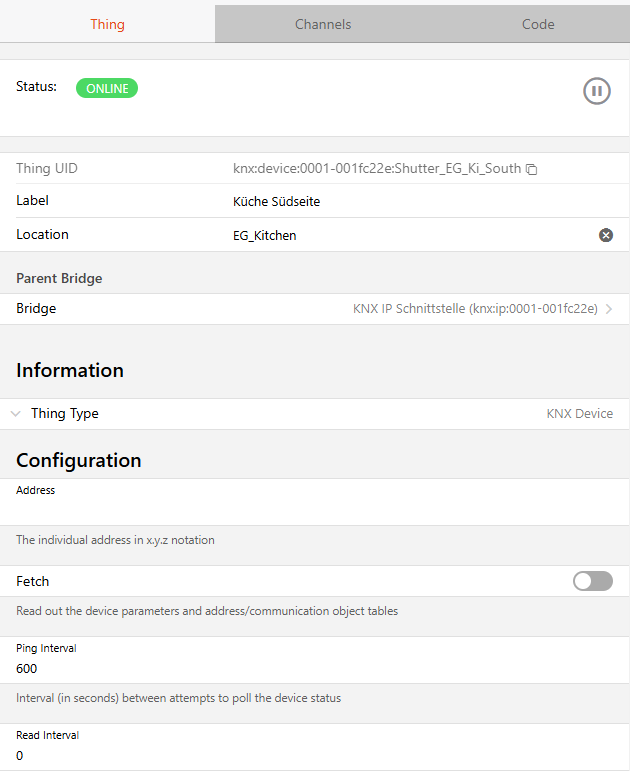This screenshot has height=771, width=630.
Task: Edit the Location field EG_Kitchen
Action: tap(412, 236)
